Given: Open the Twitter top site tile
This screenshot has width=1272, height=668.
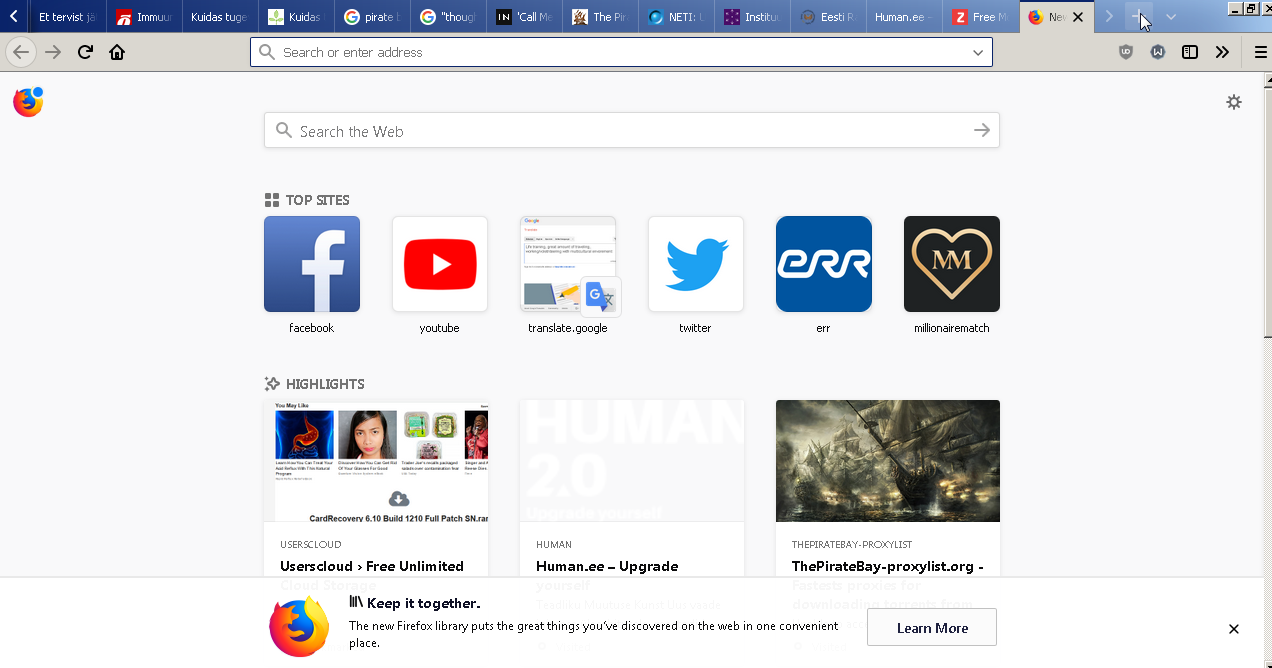Looking at the screenshot, I should [696, 264].
